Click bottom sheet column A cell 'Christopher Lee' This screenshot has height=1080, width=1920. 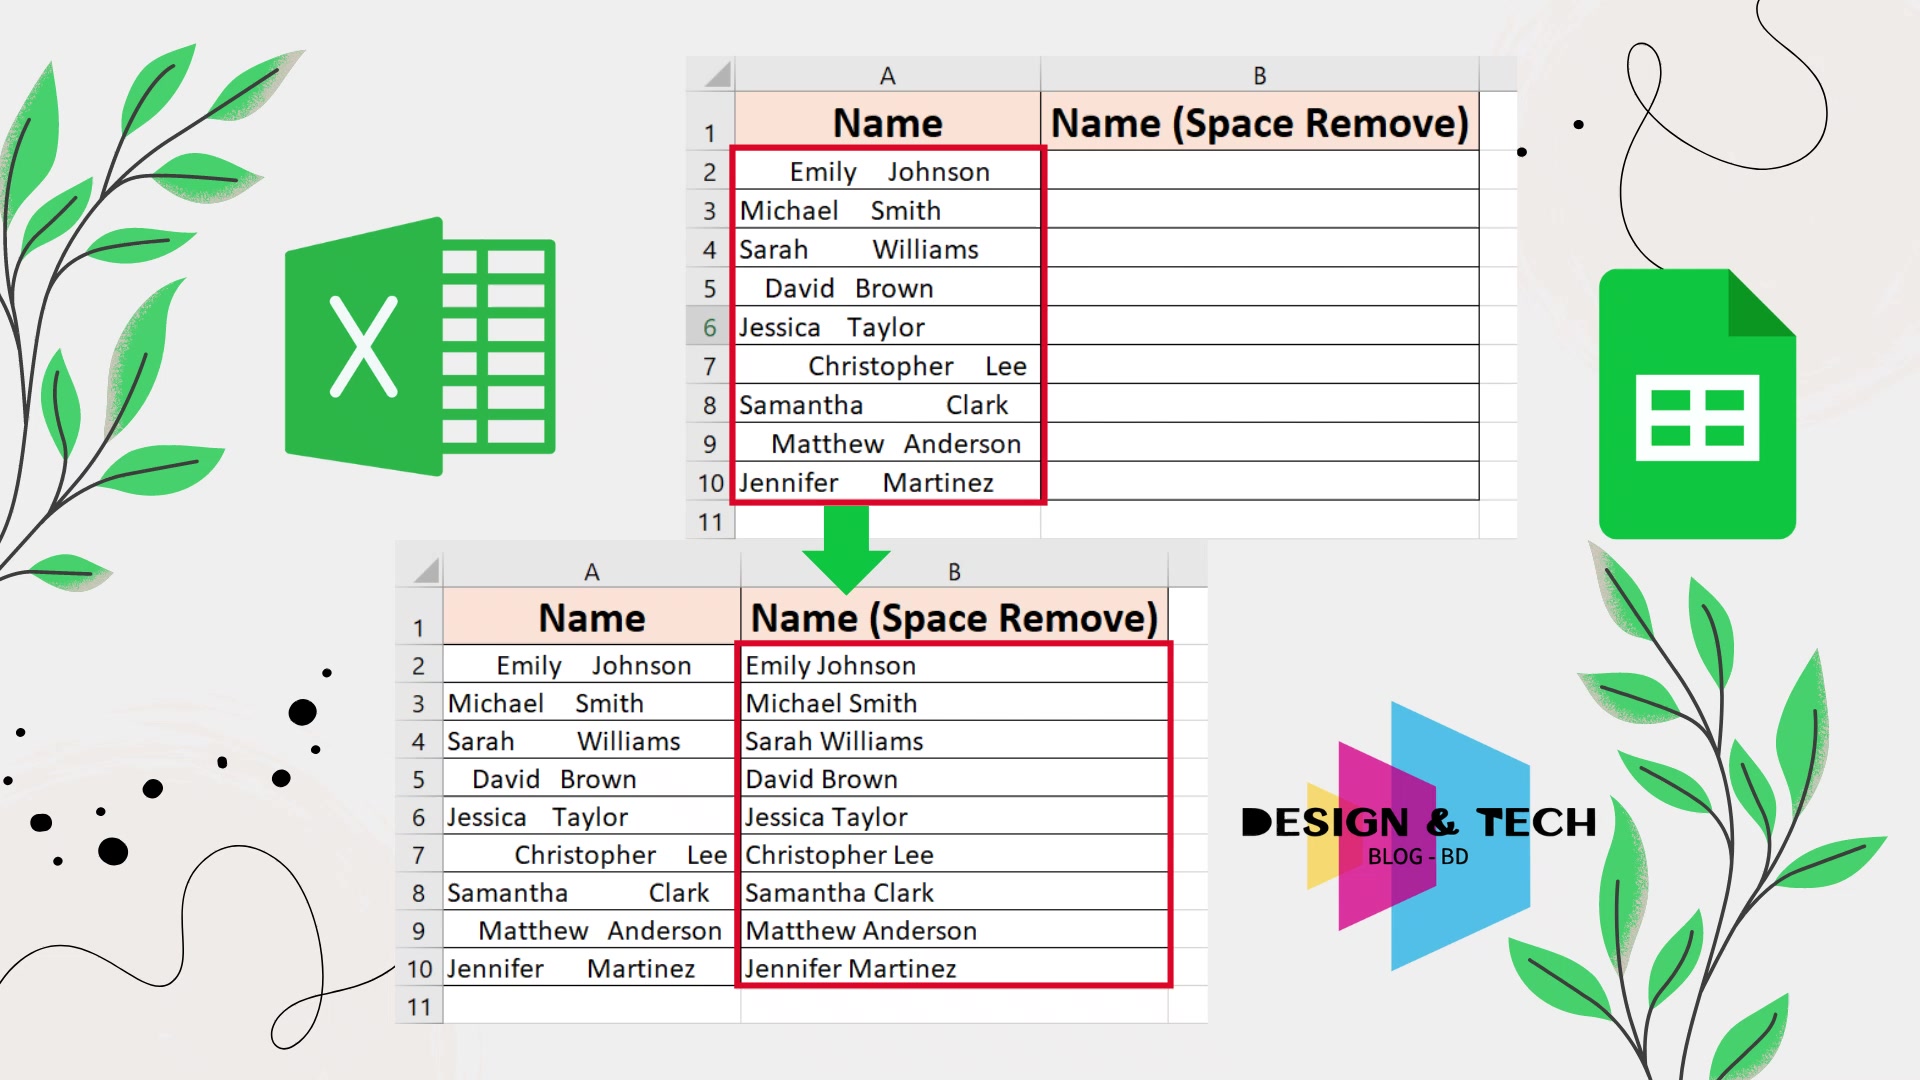(x=591, y=855)
